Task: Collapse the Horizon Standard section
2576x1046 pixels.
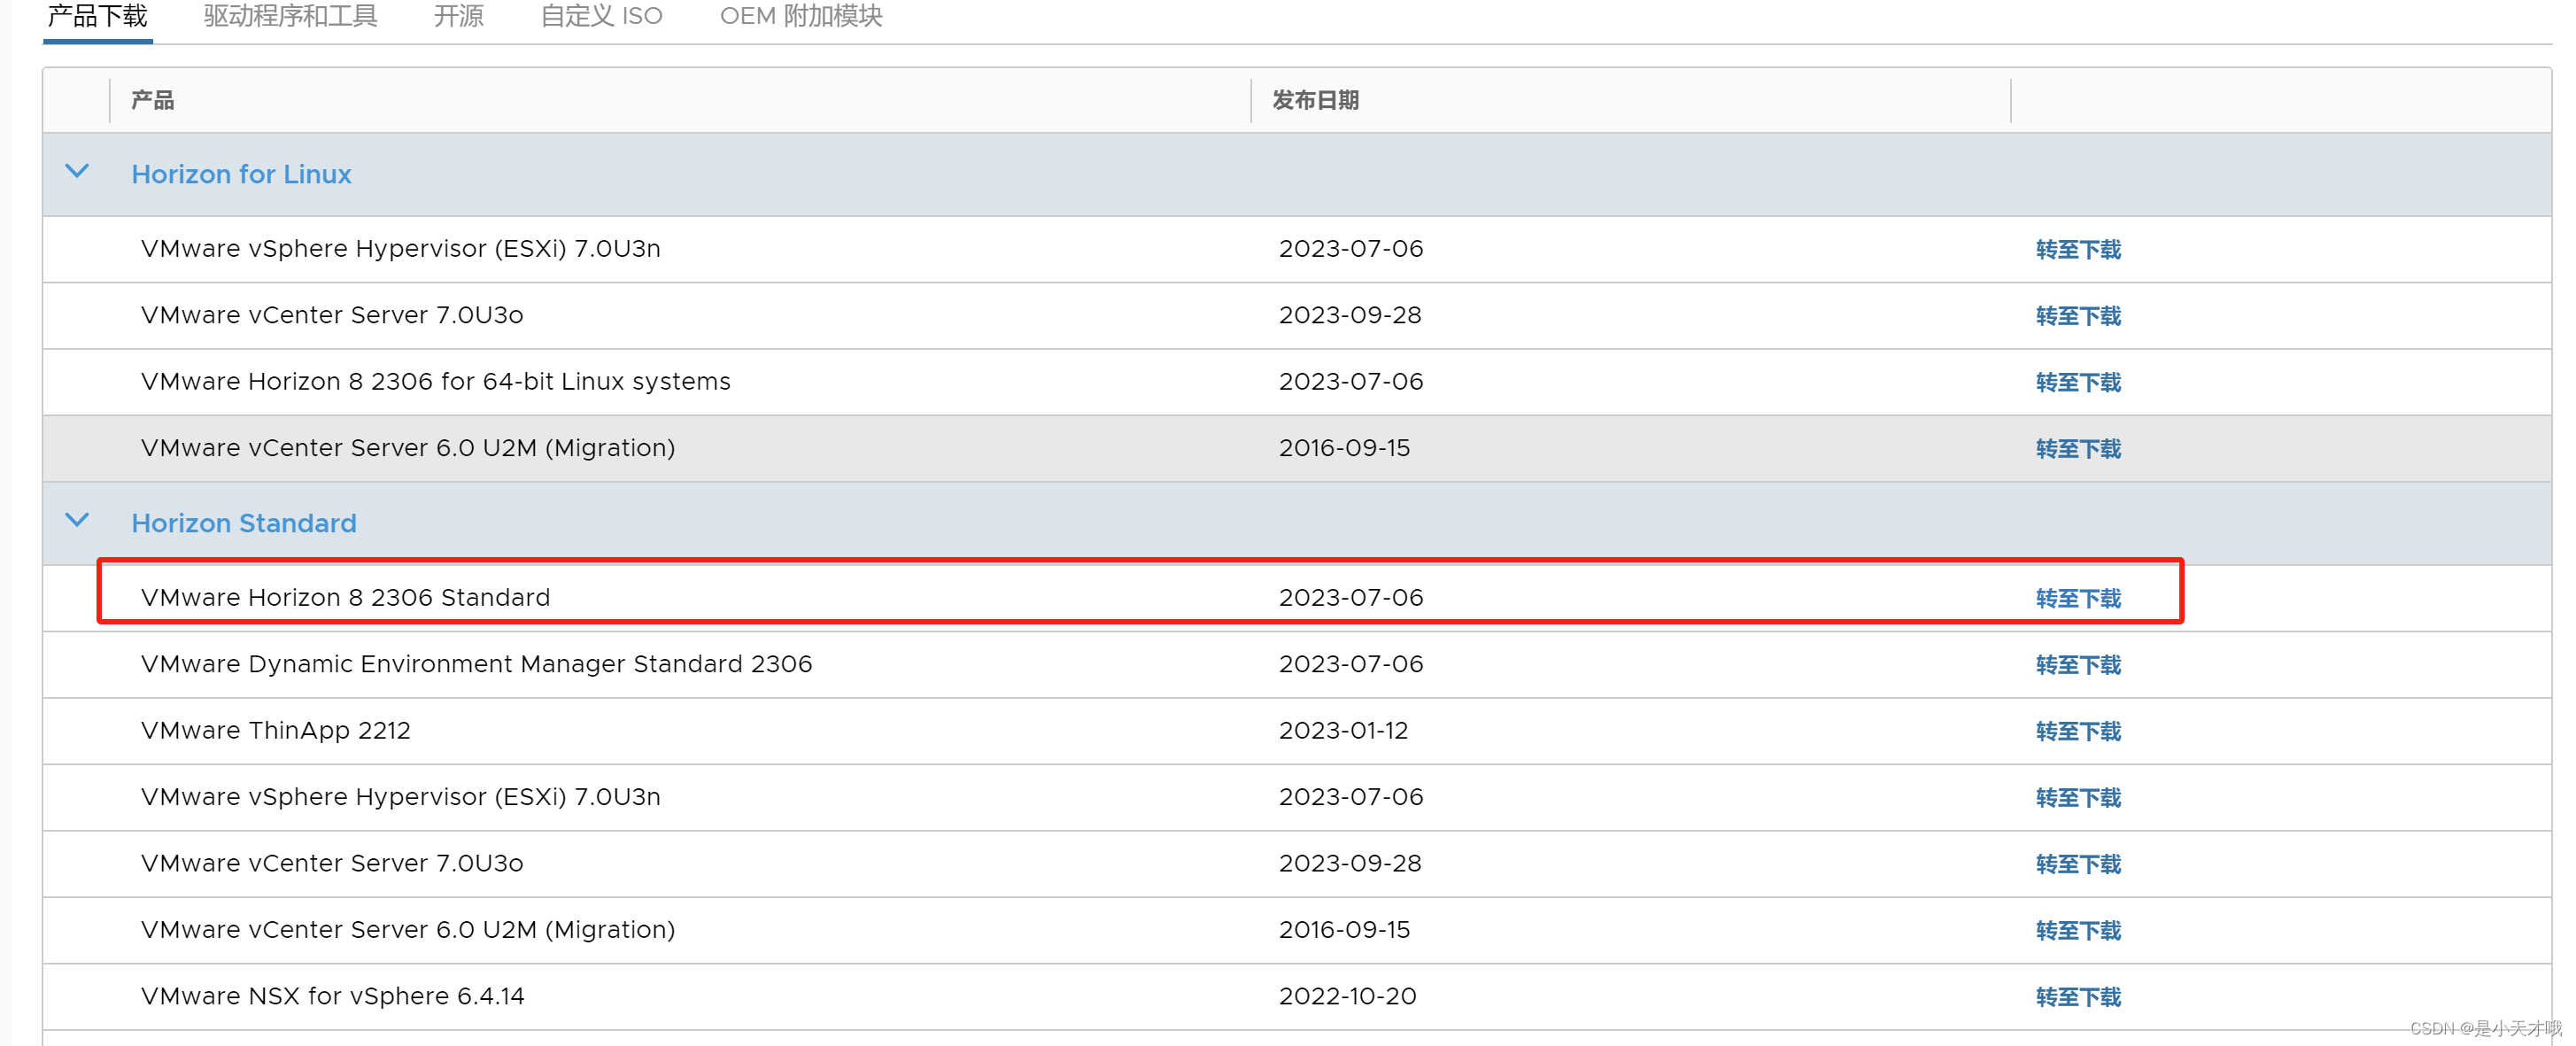Action: (77, 520)
